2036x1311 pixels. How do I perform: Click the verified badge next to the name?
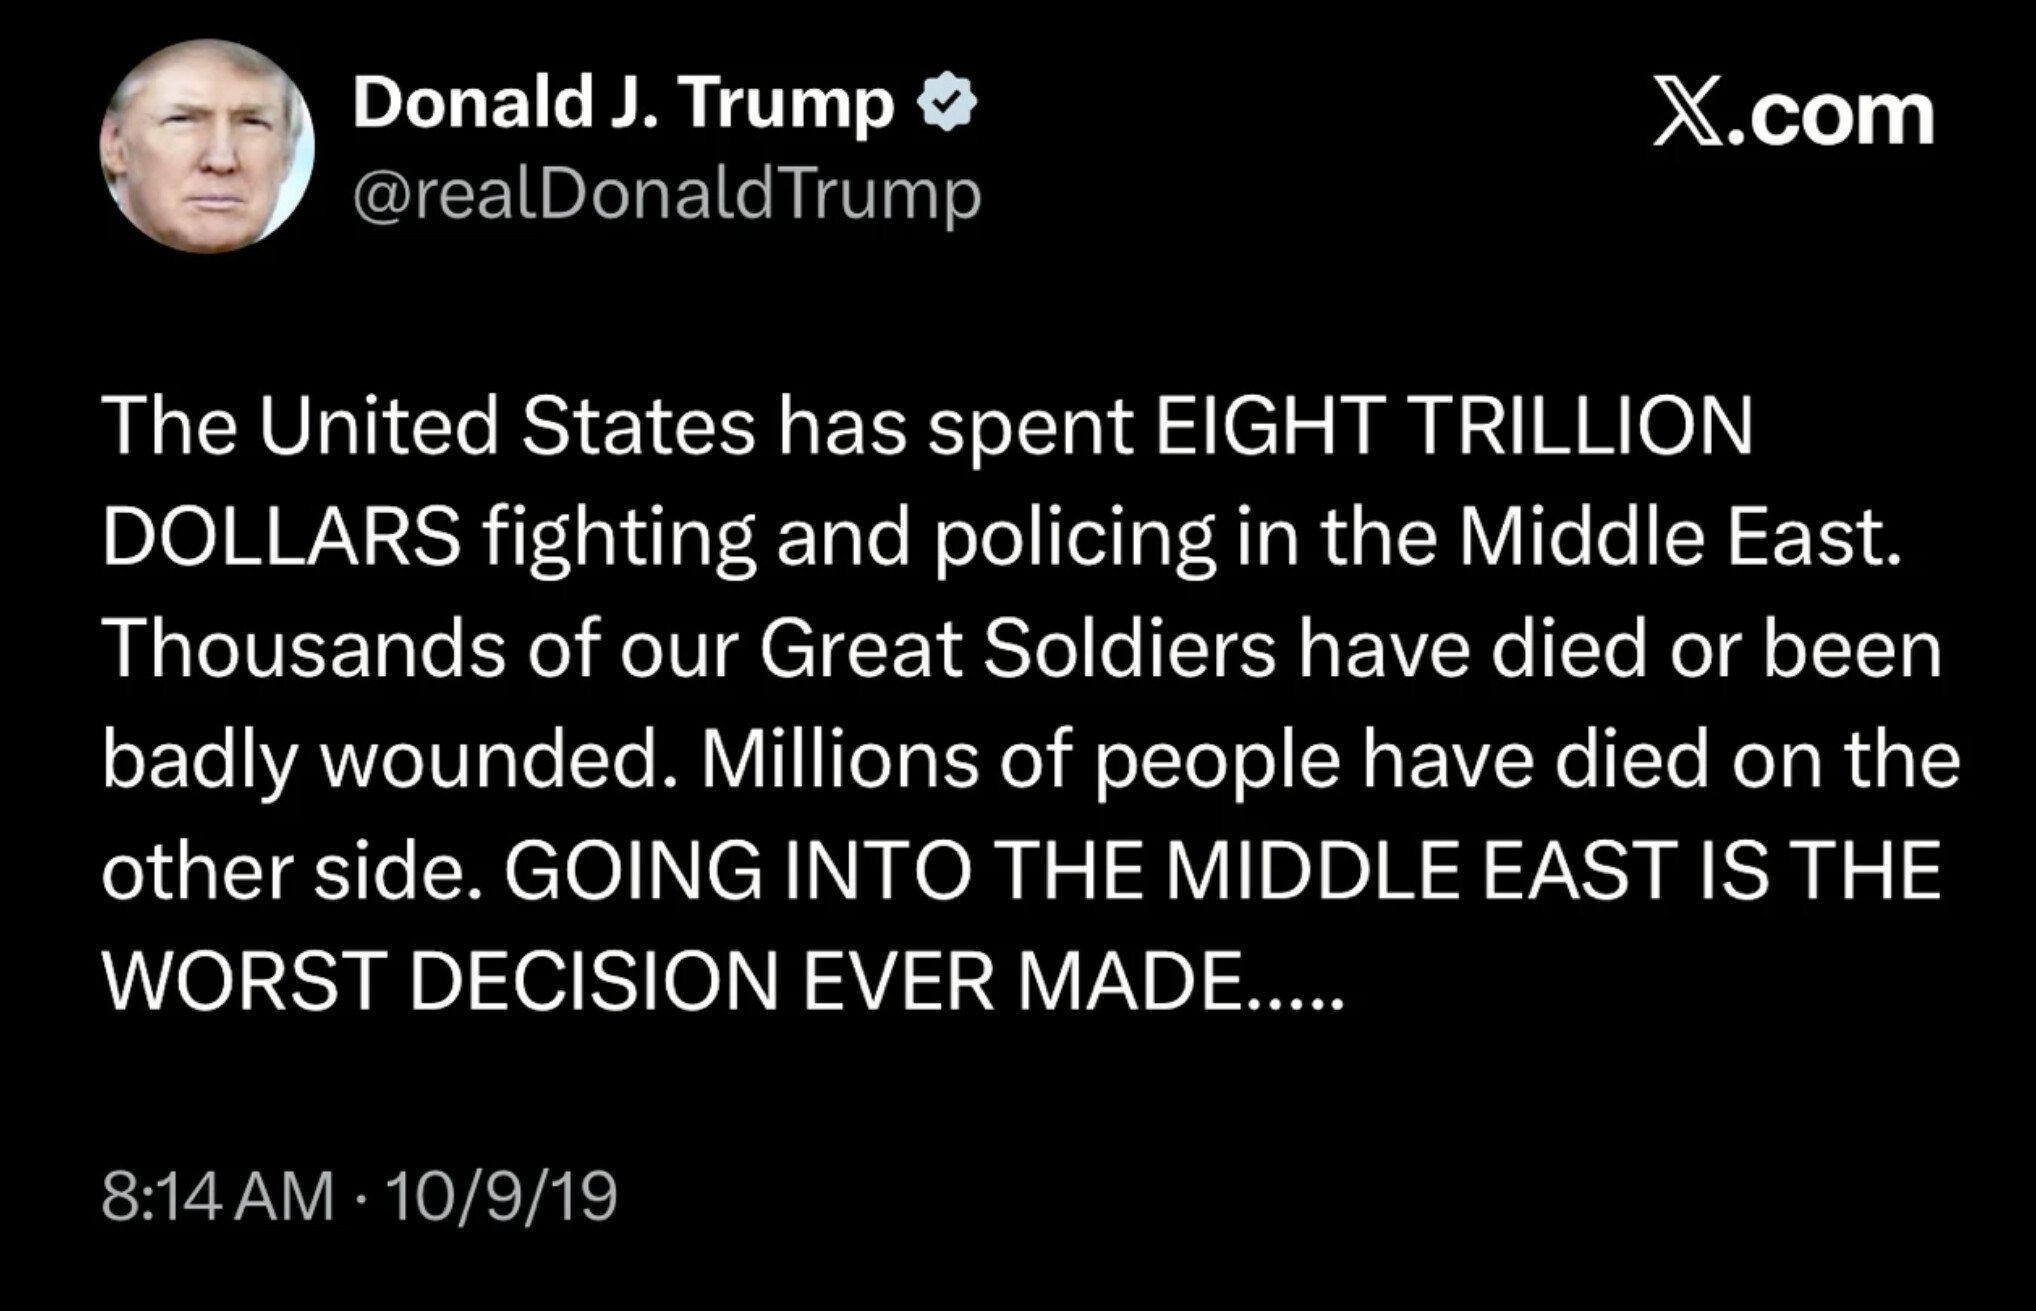946,102
